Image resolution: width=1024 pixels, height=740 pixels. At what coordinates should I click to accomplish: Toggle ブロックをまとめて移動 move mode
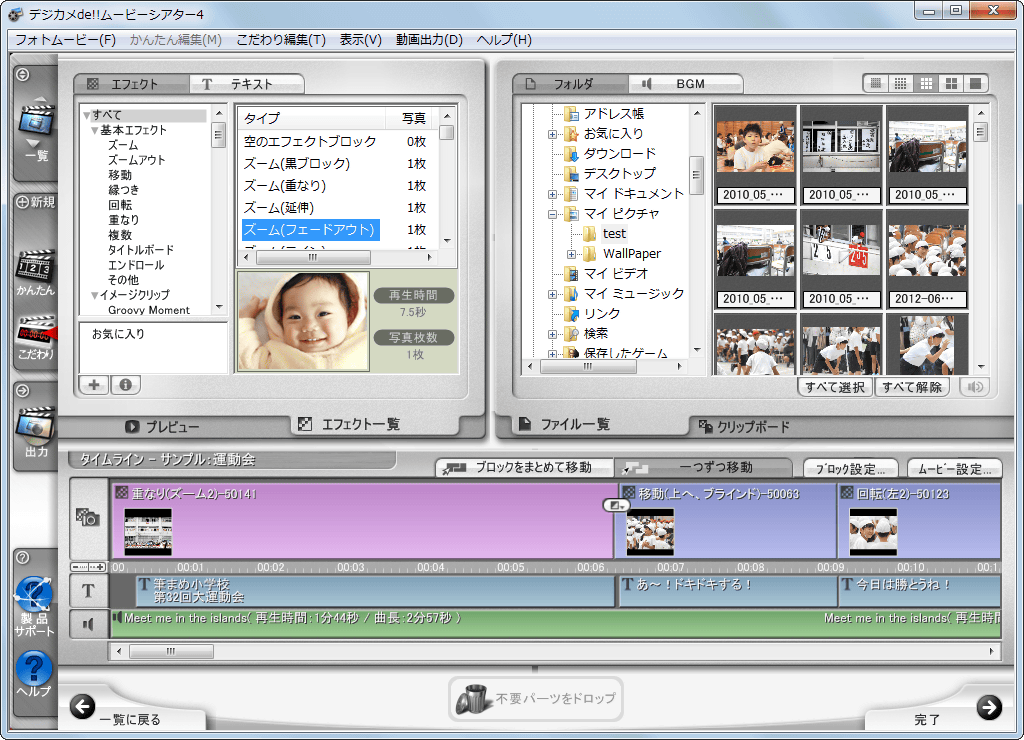tap(523, 467)
